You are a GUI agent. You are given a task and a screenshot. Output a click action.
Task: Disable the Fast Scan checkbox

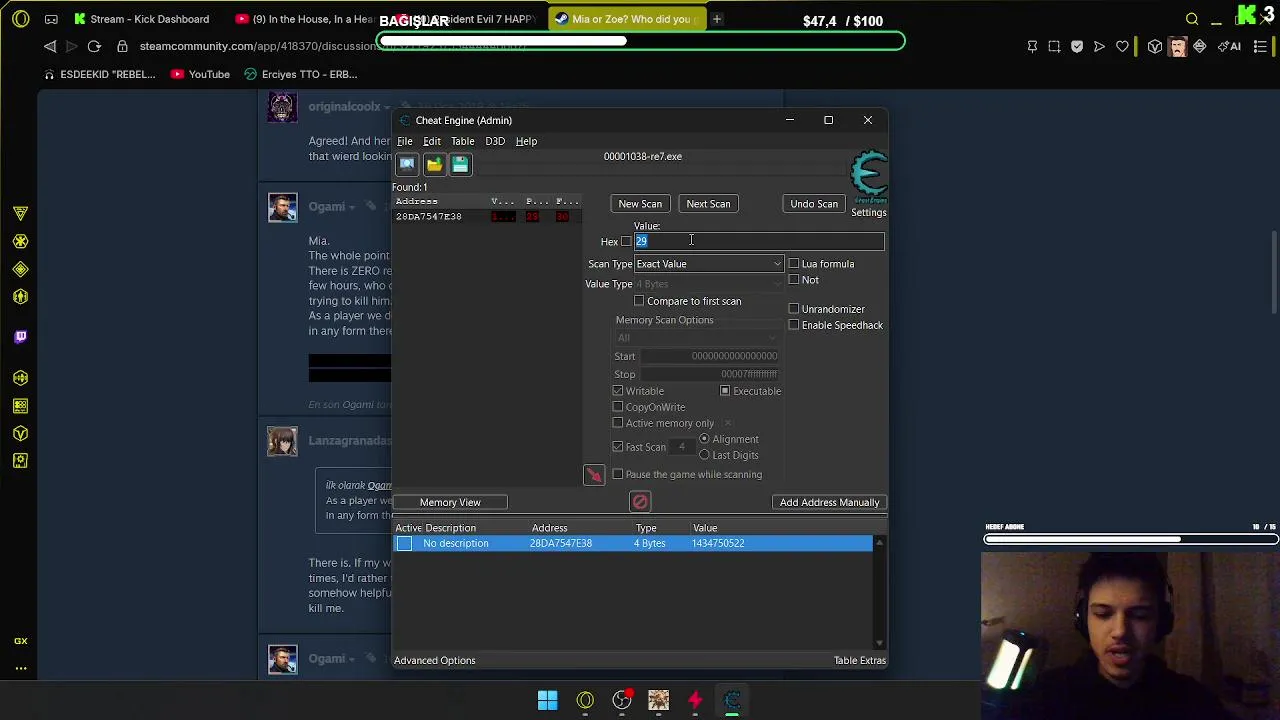[618, 447]
